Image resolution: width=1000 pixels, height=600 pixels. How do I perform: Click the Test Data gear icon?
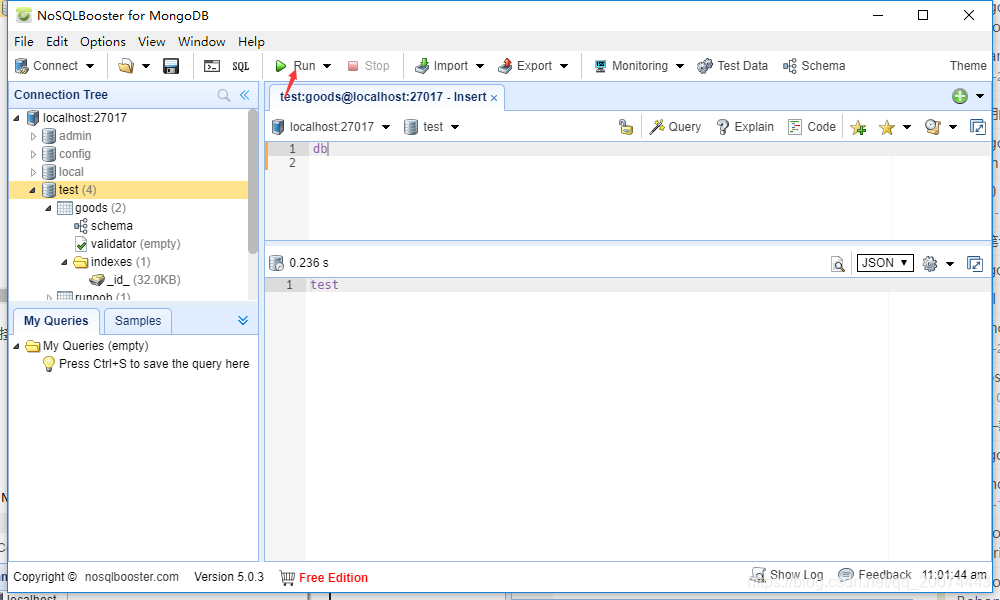pos(705,66)
